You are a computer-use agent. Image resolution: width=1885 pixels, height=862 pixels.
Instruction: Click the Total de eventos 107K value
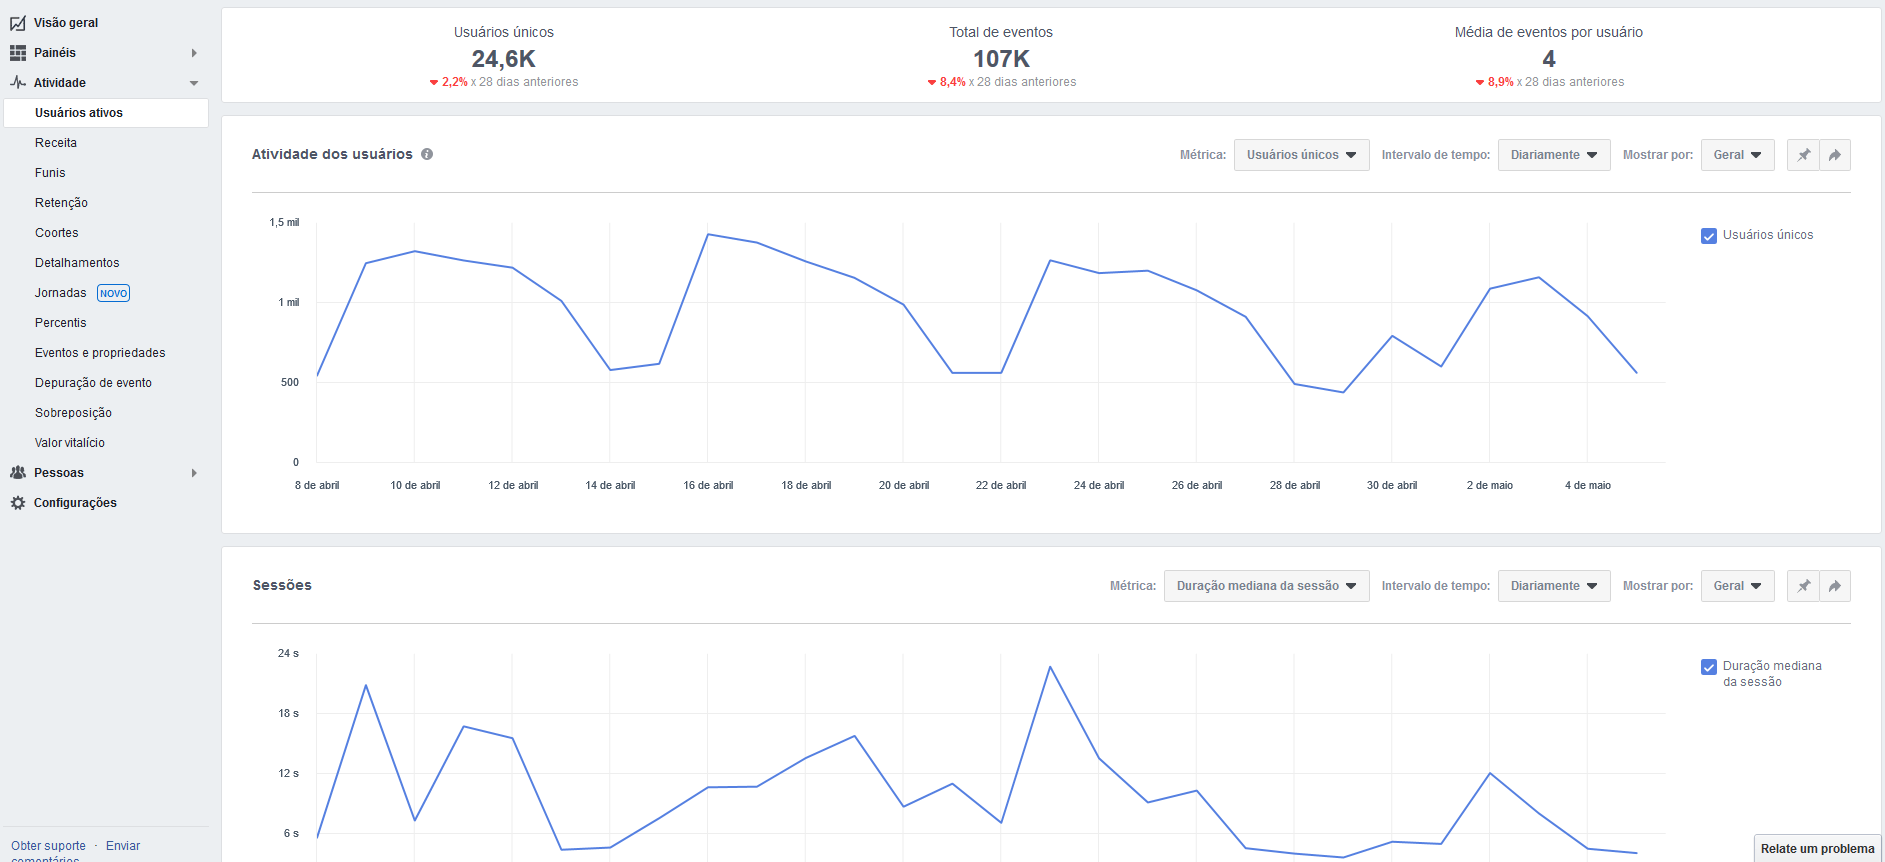[1001, 59]
